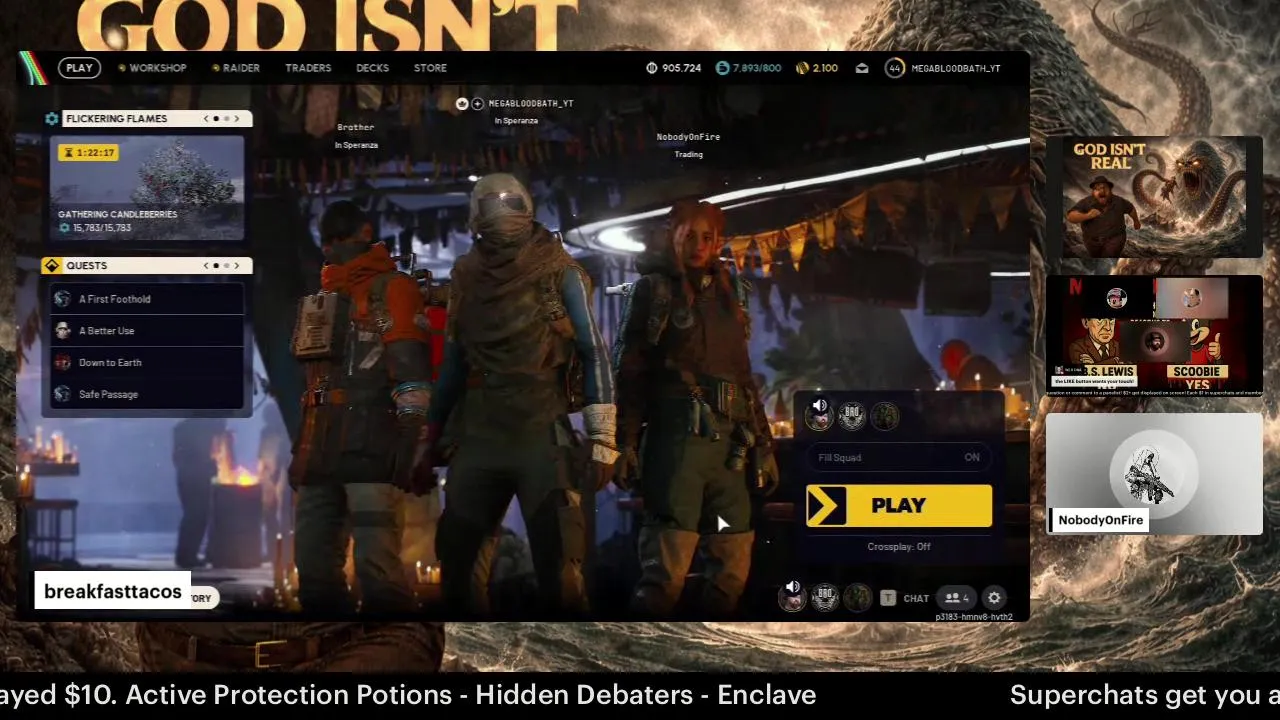This screenshot has height=720, width=1280.
Task: Click the plus icon beside MEGABLOODBATH_YT nameplate
Action: (477, 104)
